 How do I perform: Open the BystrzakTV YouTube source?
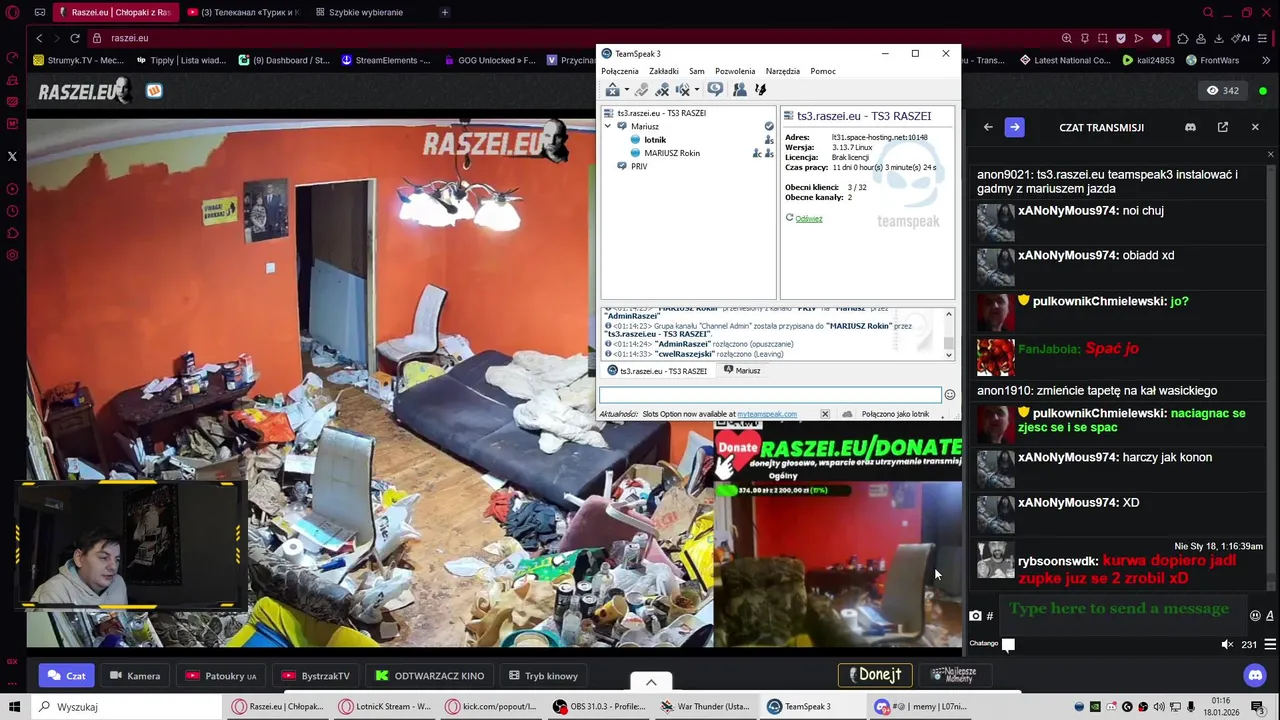tap(316, 676)
